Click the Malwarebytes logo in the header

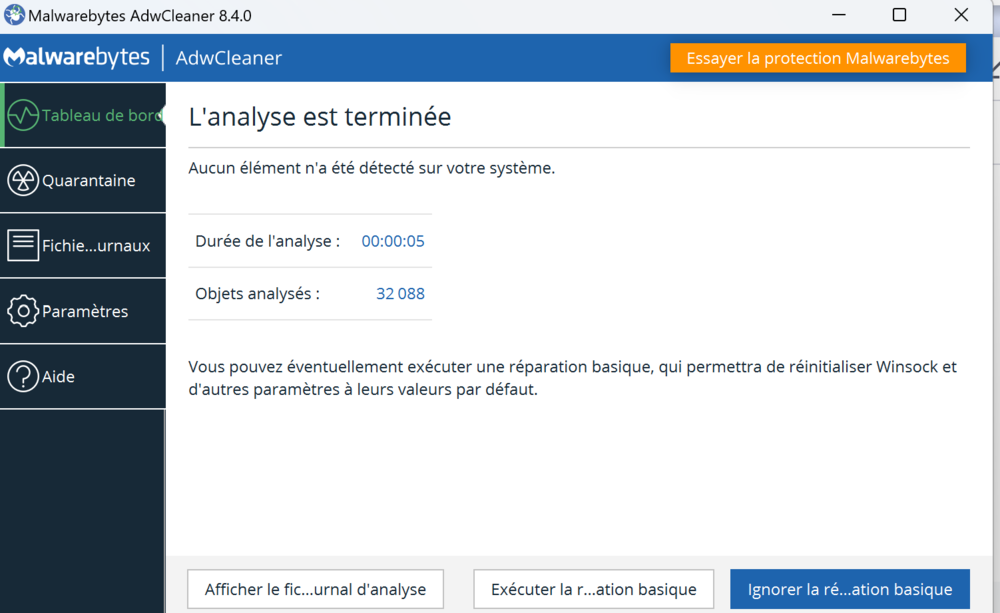click(x=77, y=58)
